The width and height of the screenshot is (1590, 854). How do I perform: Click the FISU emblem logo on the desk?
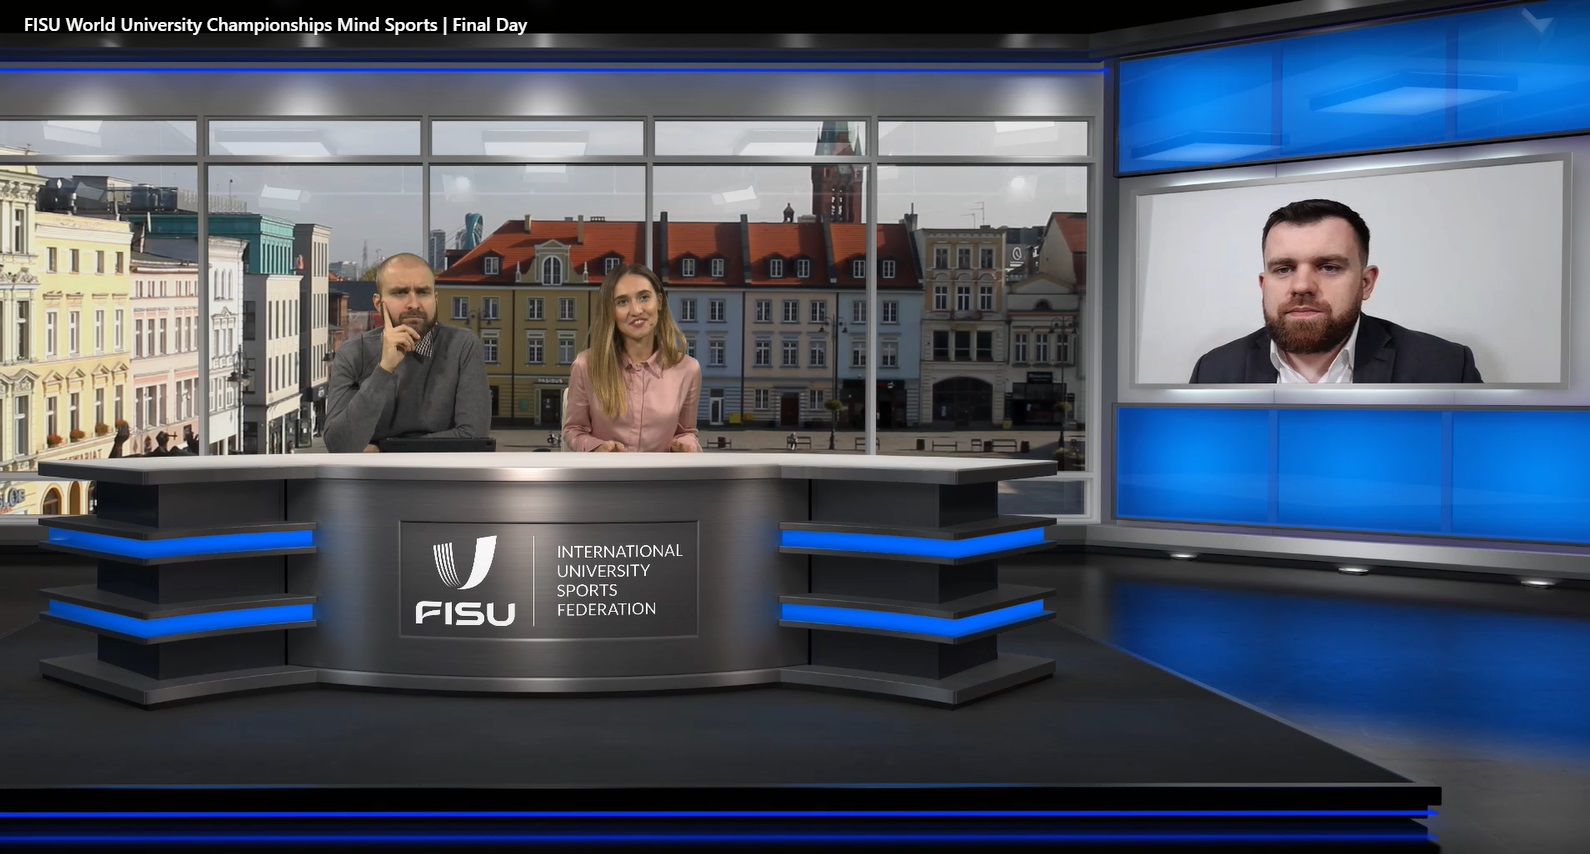click(x=464, y=563)
